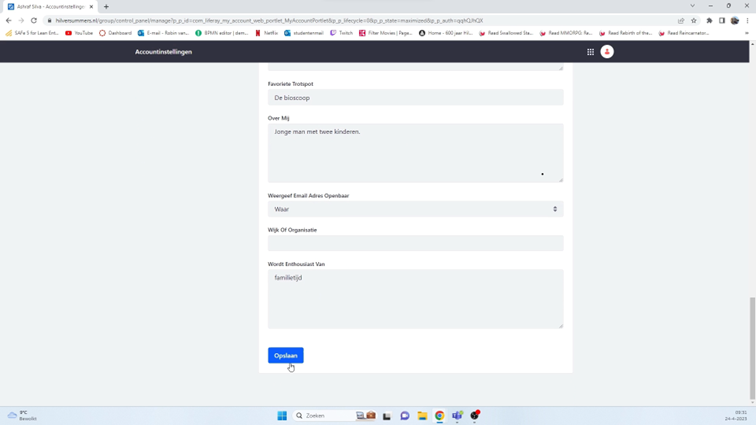Image resolution: width=756 pixels, height=425 pixels.
Task: Bookmark this page with the star icon
Action: tap(694, 20)
